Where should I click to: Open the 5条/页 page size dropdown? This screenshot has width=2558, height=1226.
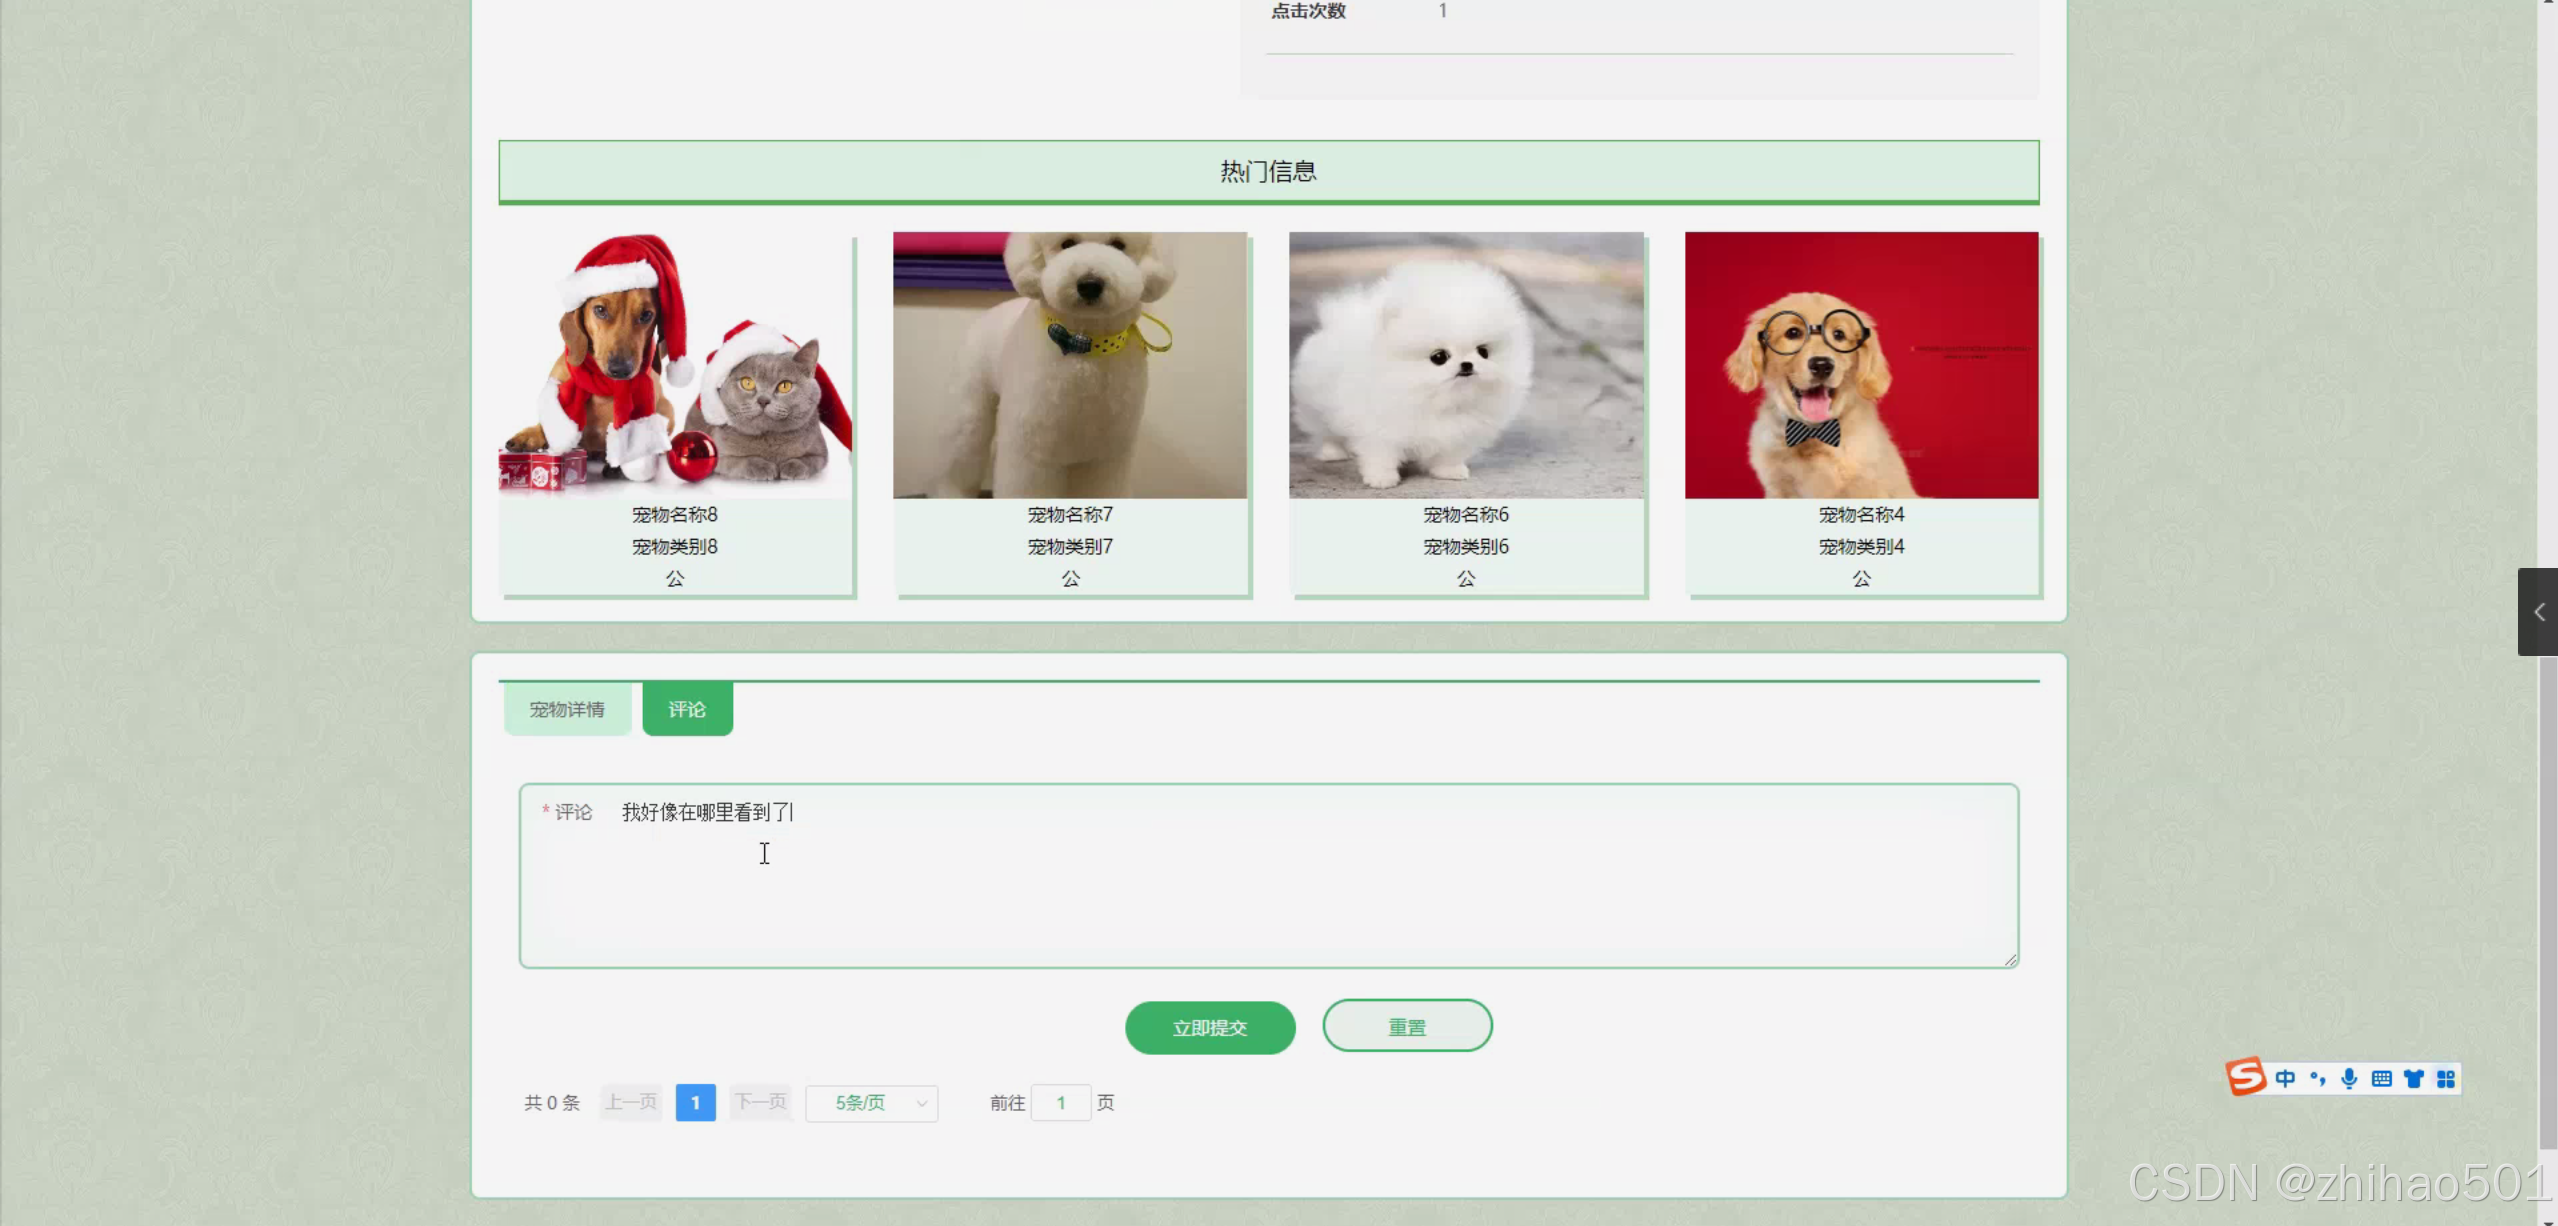(x=871, y=1103)
